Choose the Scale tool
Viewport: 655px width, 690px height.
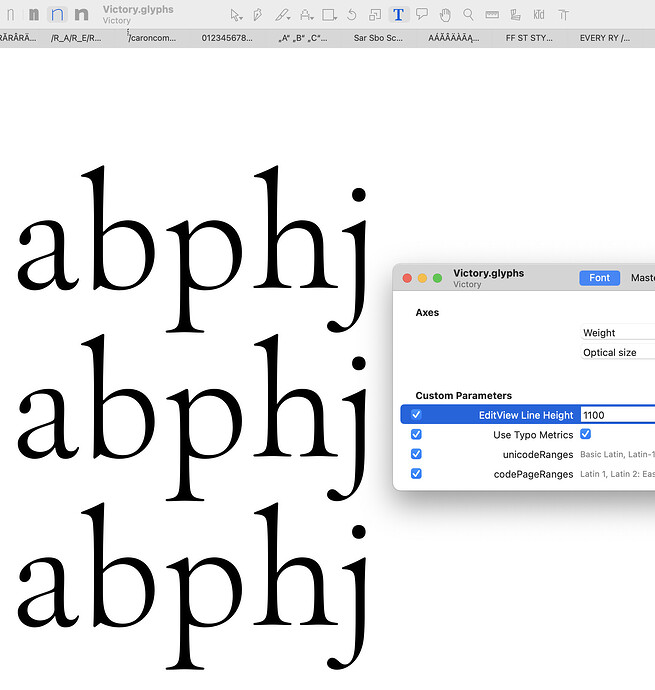pyautogui.click(x=375, y=15)
